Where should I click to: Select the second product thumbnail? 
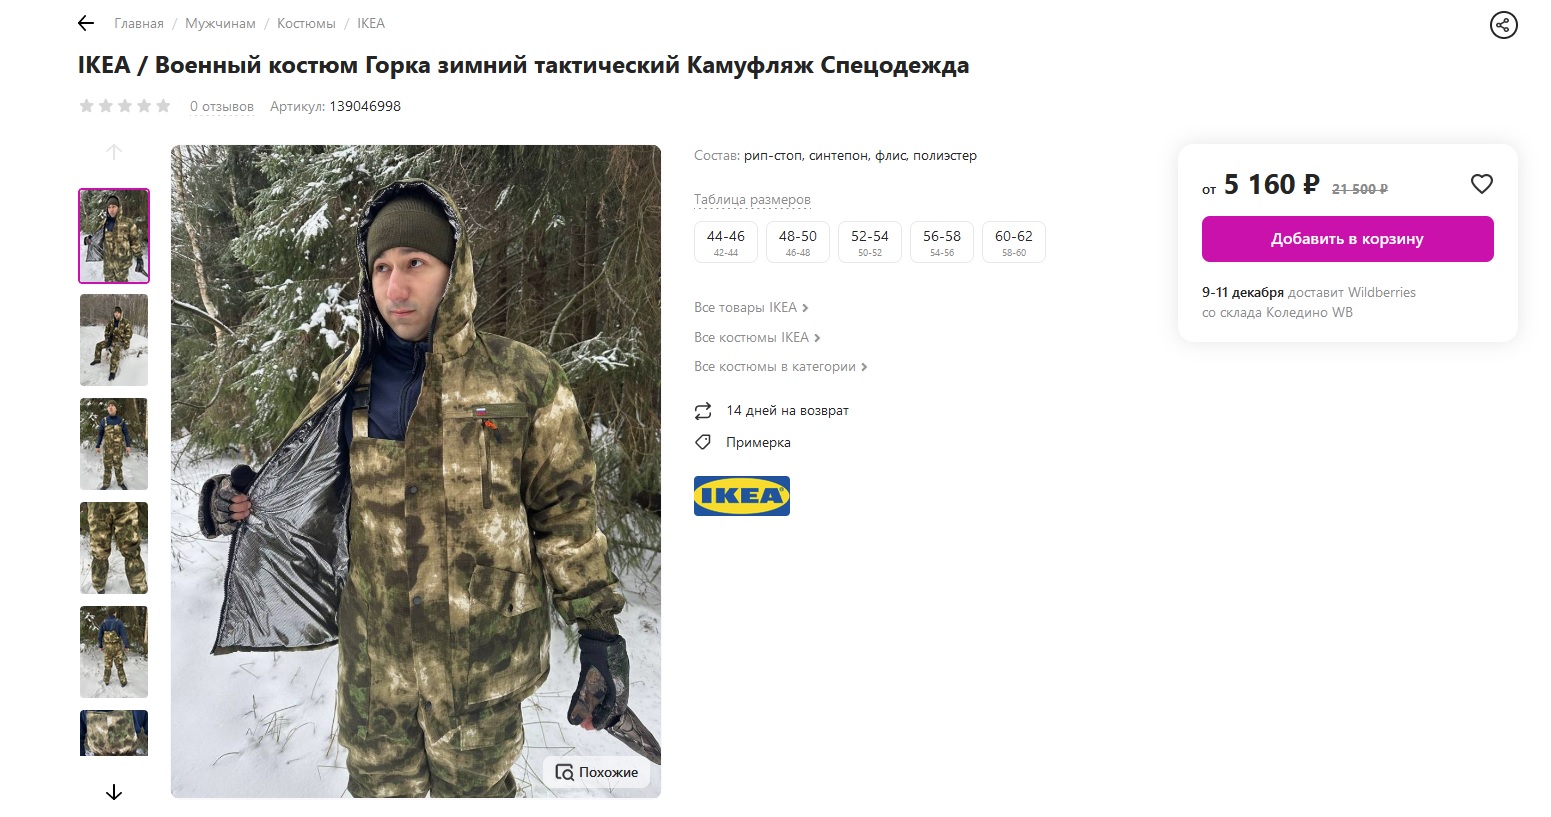(x=114, y=340)
